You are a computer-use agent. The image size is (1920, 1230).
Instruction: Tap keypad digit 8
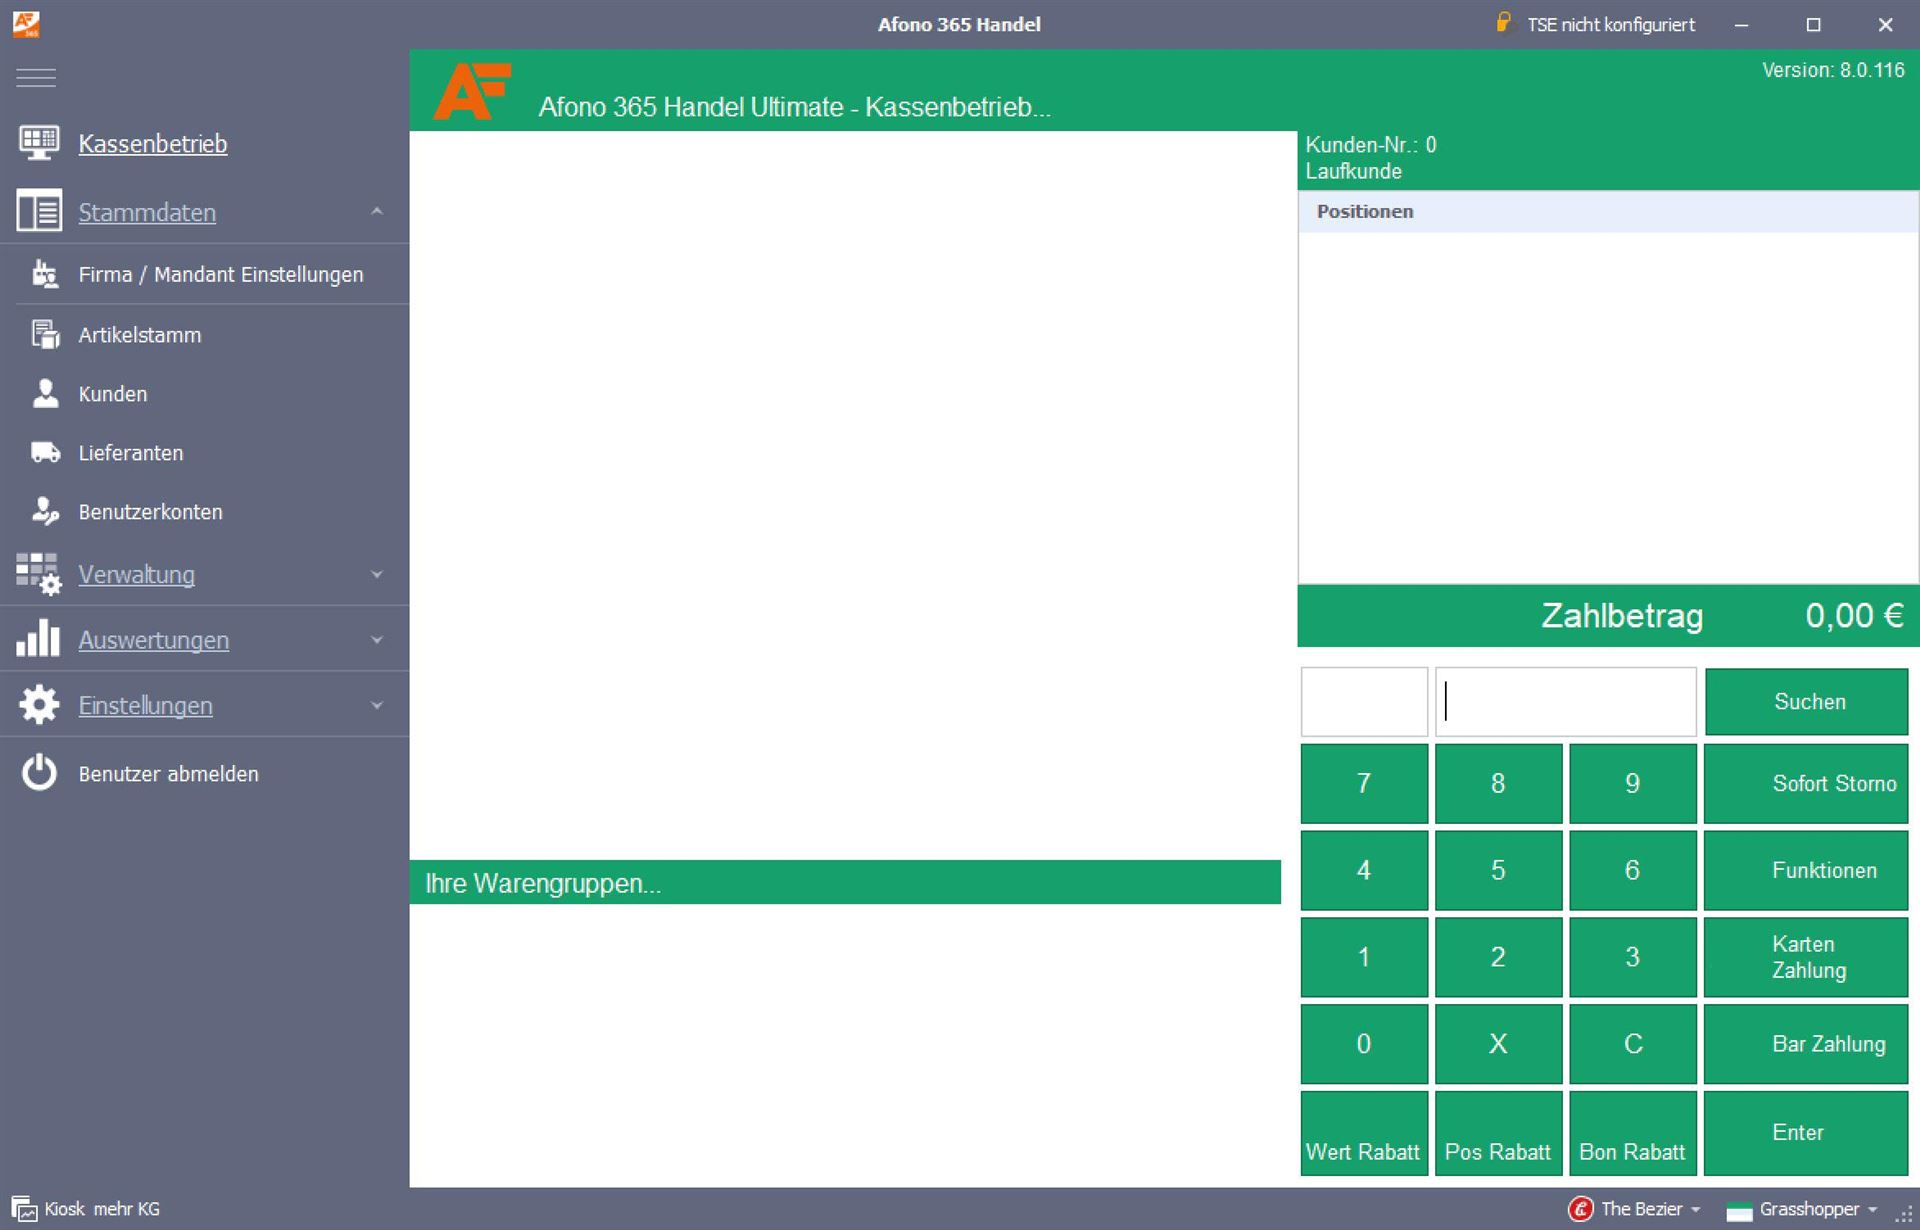(x=1498, y=783)
